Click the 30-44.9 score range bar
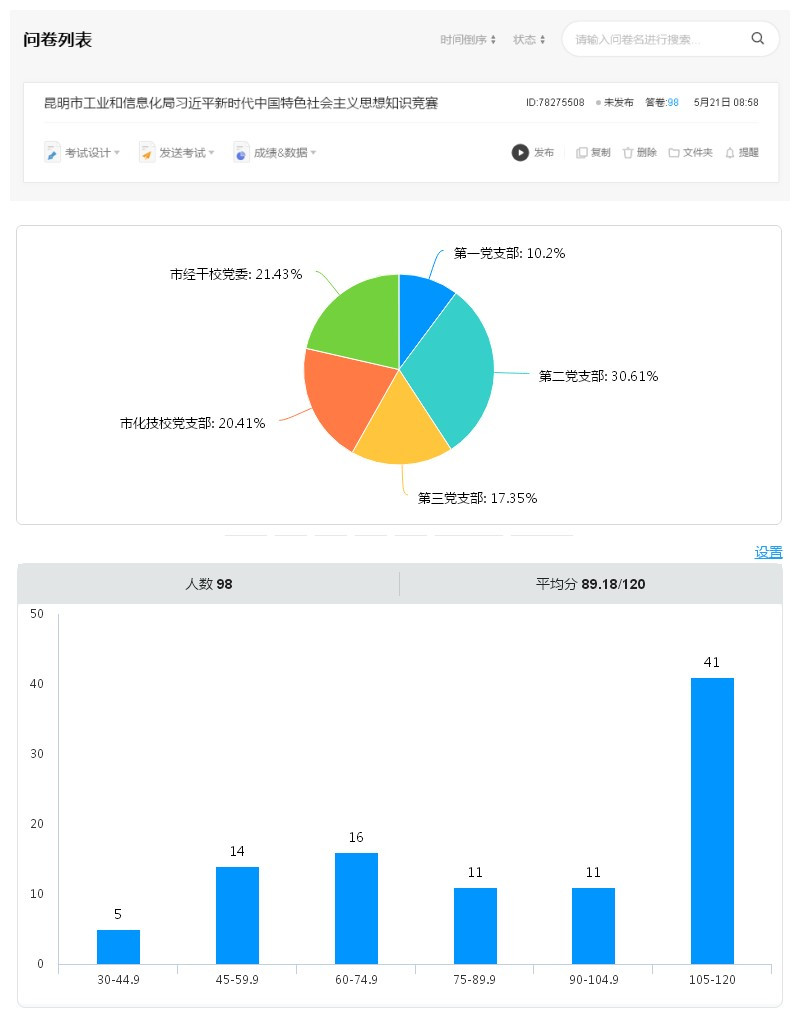The image size is (800, 1018). [118, 946]
